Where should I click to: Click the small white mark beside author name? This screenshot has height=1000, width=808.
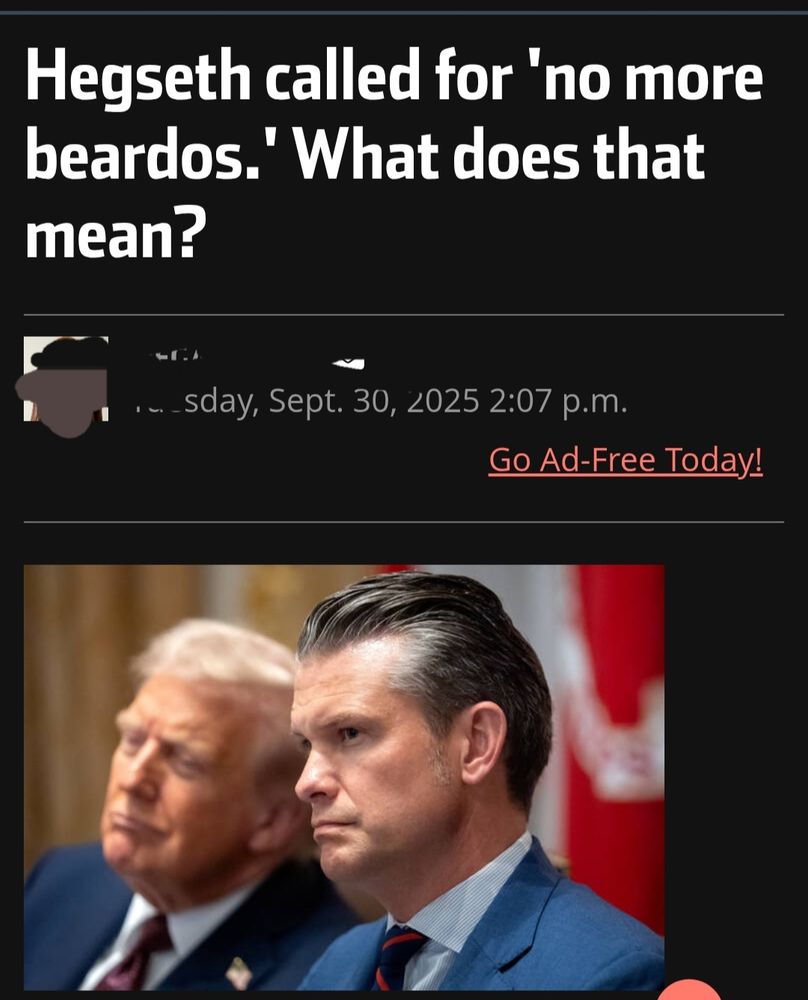pos(348,363)
